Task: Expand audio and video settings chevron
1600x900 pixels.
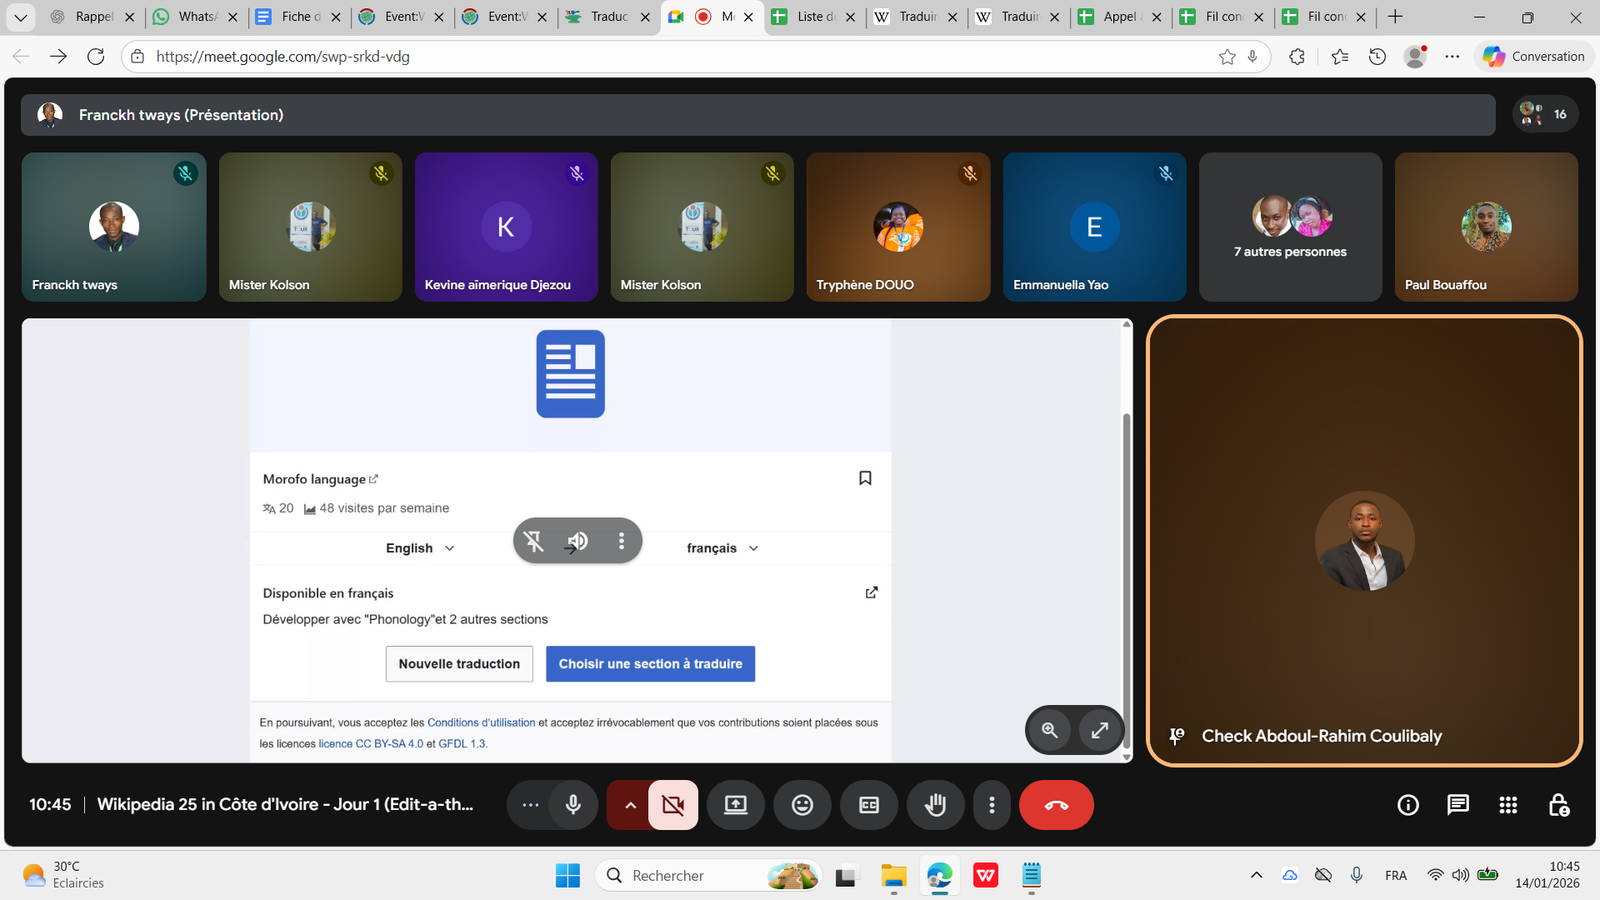Action: (629, 805)
